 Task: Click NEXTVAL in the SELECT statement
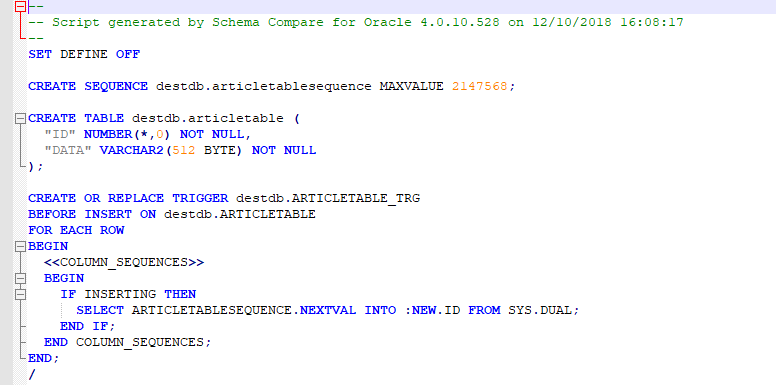click(328, 310)
